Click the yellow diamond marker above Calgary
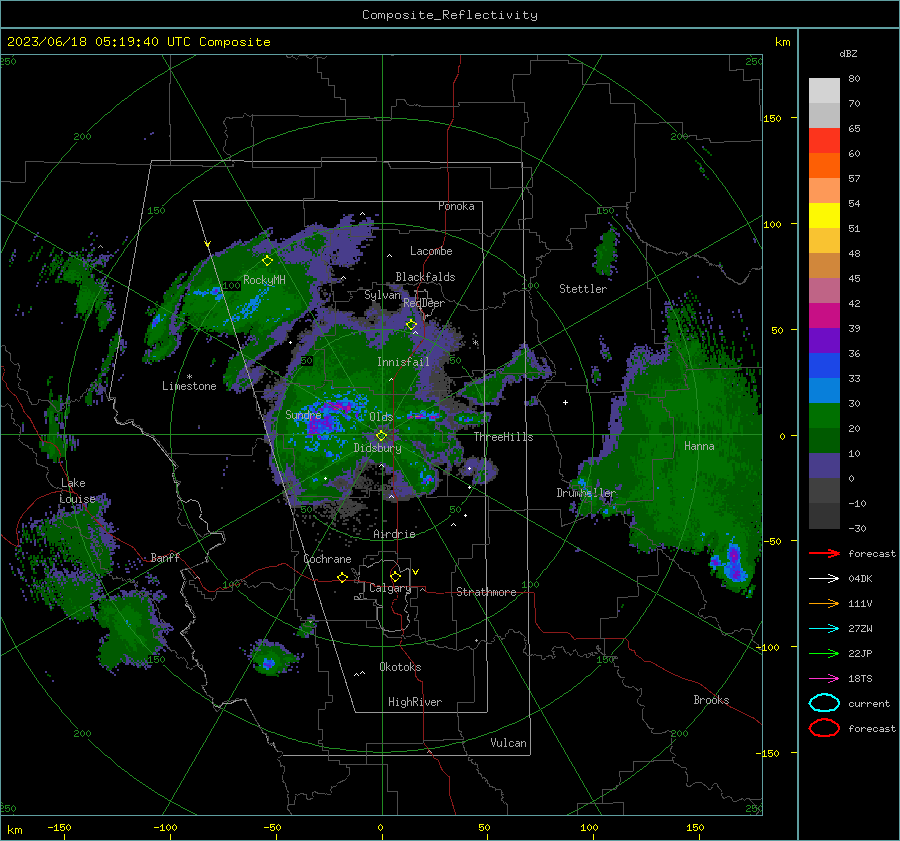This screenshot has height=841, width=900. pos(395,576)
